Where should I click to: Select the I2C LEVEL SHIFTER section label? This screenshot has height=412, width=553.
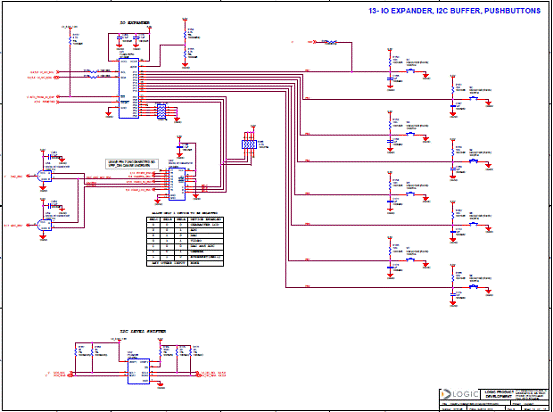(142, 332)
